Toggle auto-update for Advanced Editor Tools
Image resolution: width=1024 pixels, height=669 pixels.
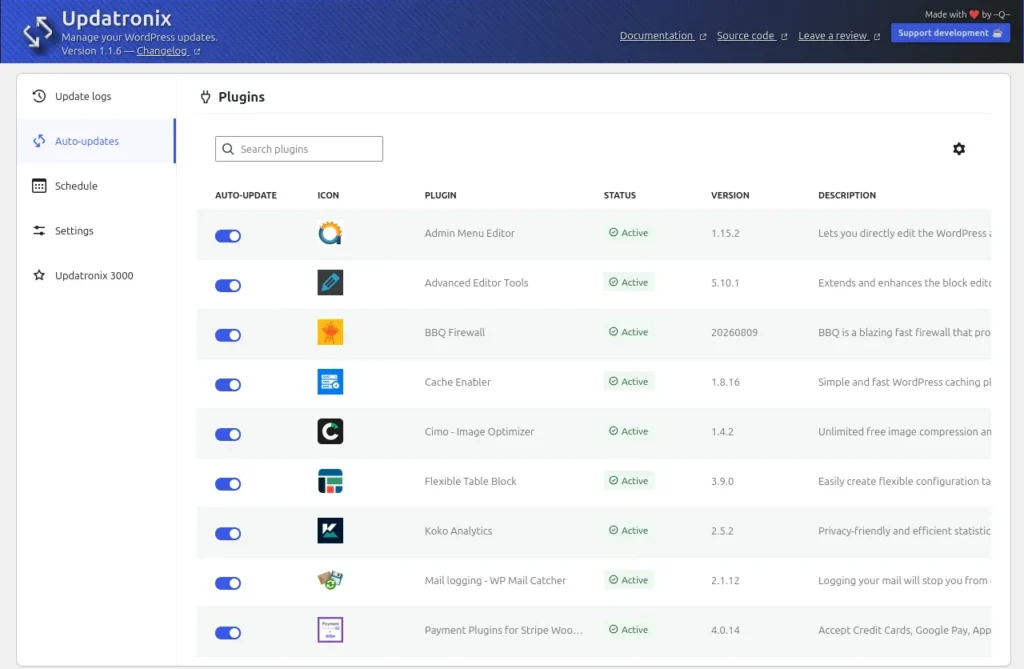coord(228,286)
